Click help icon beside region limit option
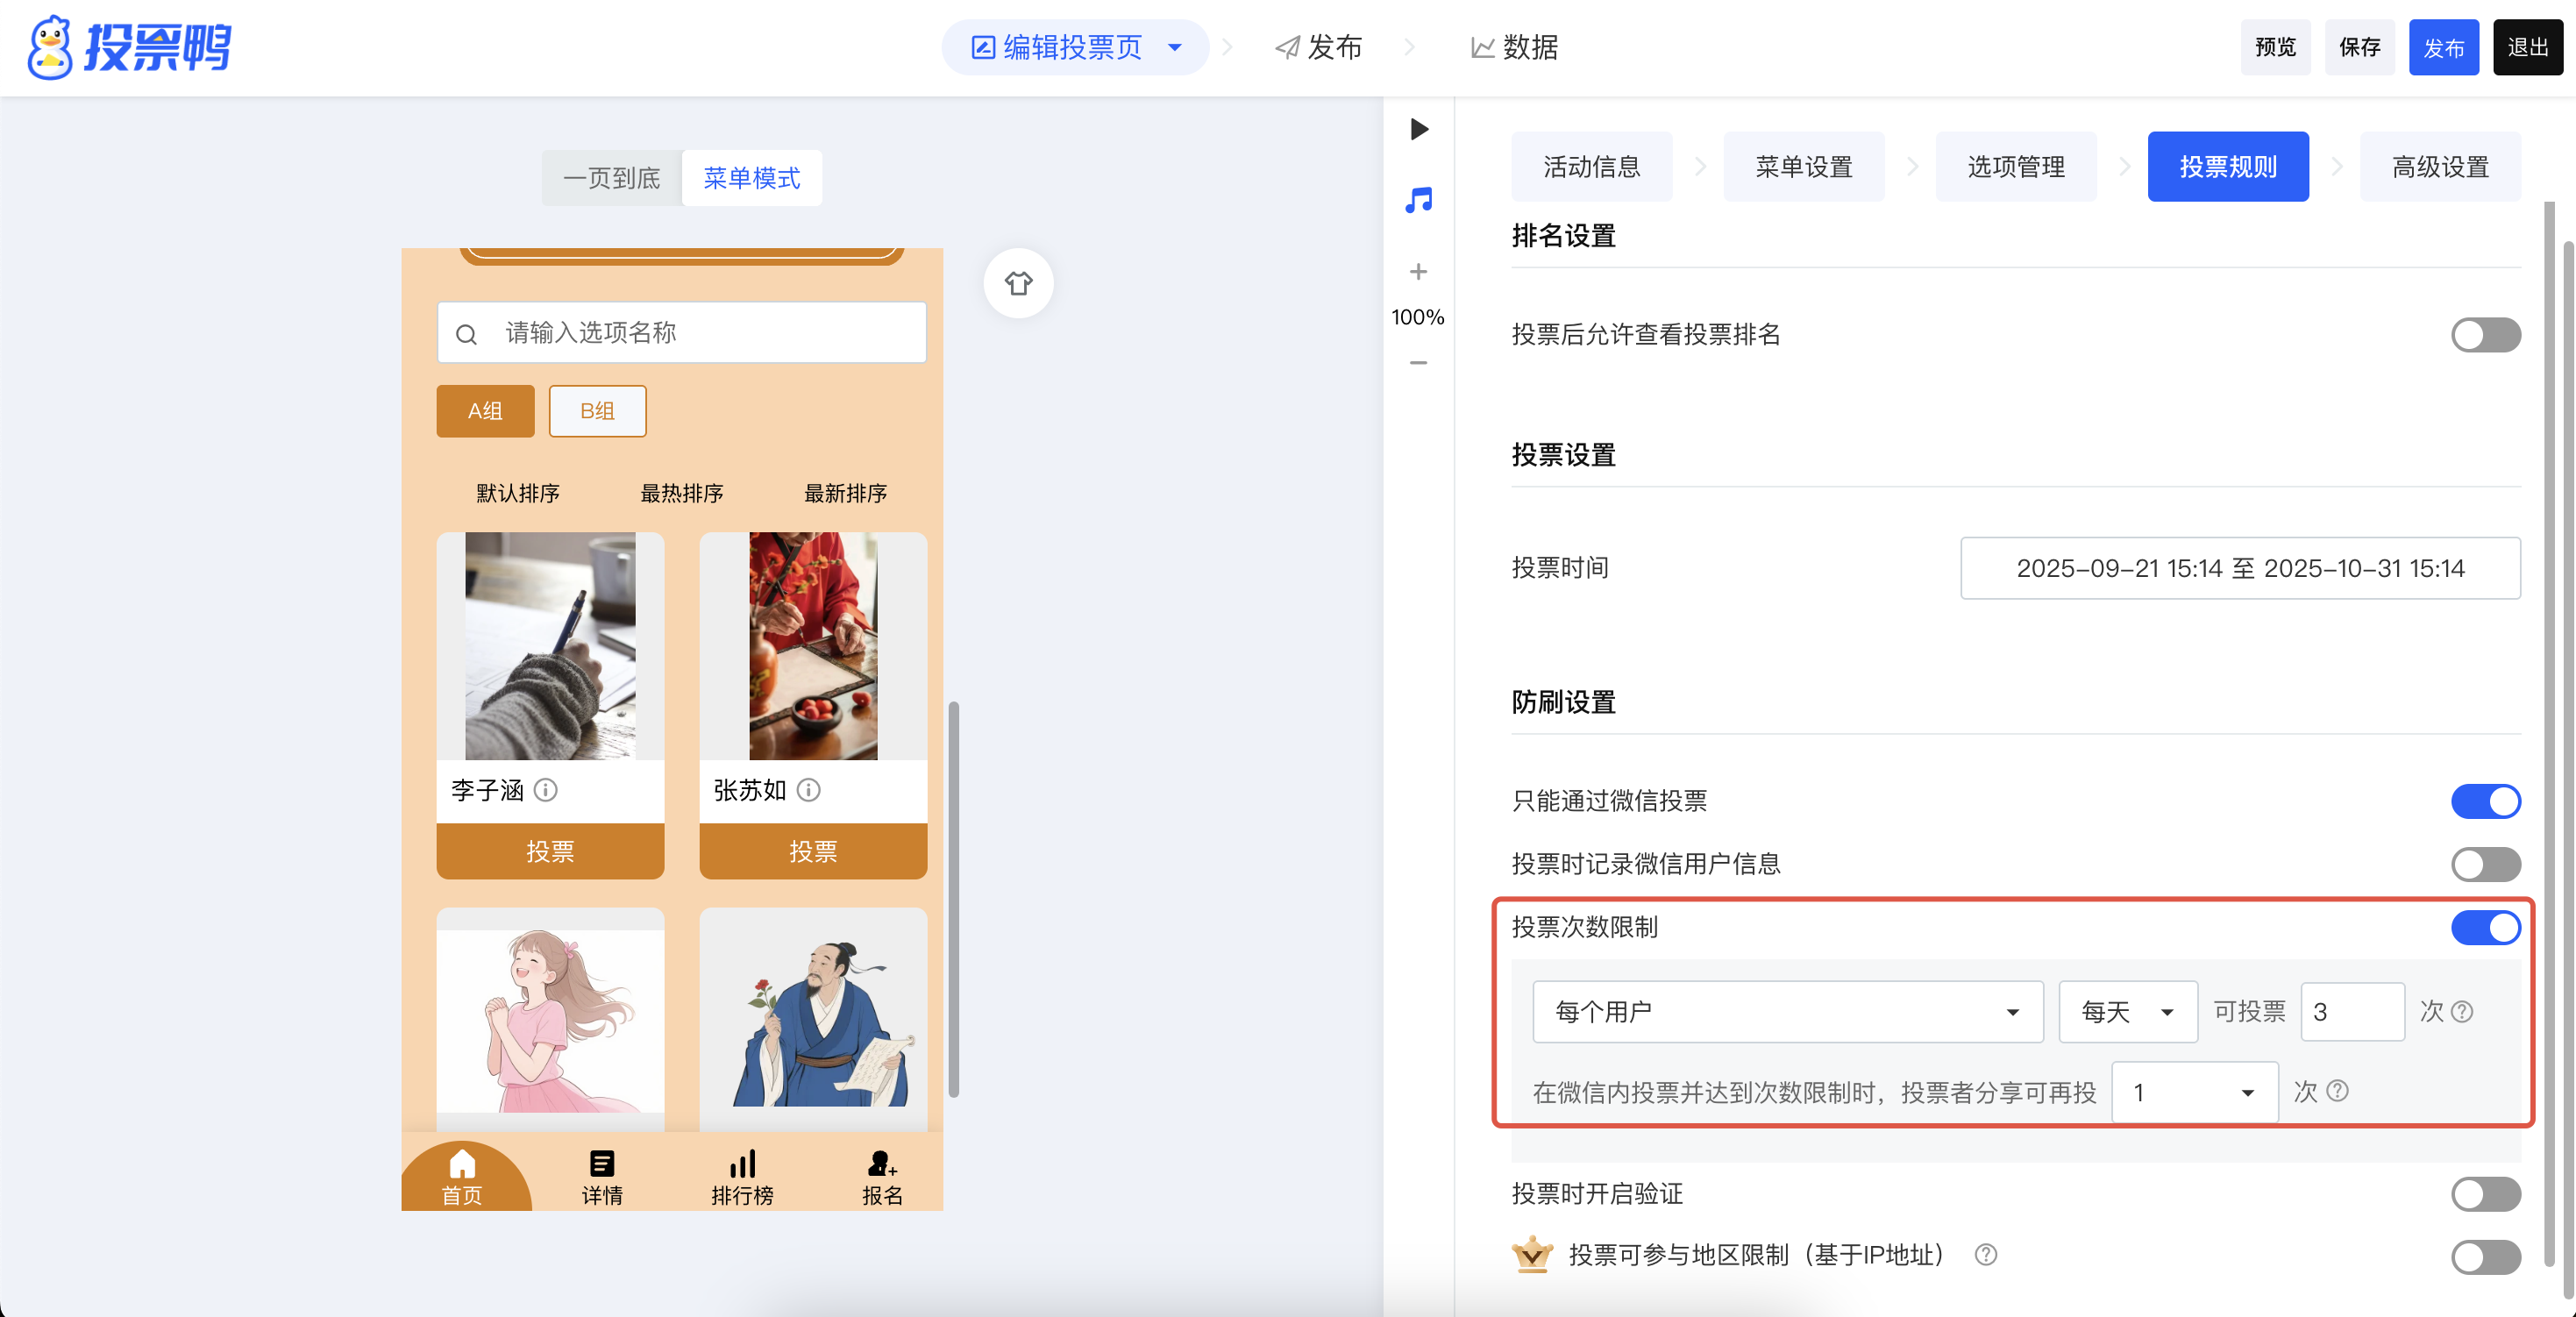This screenshot has width=2576, height=1317. 1986,1254
